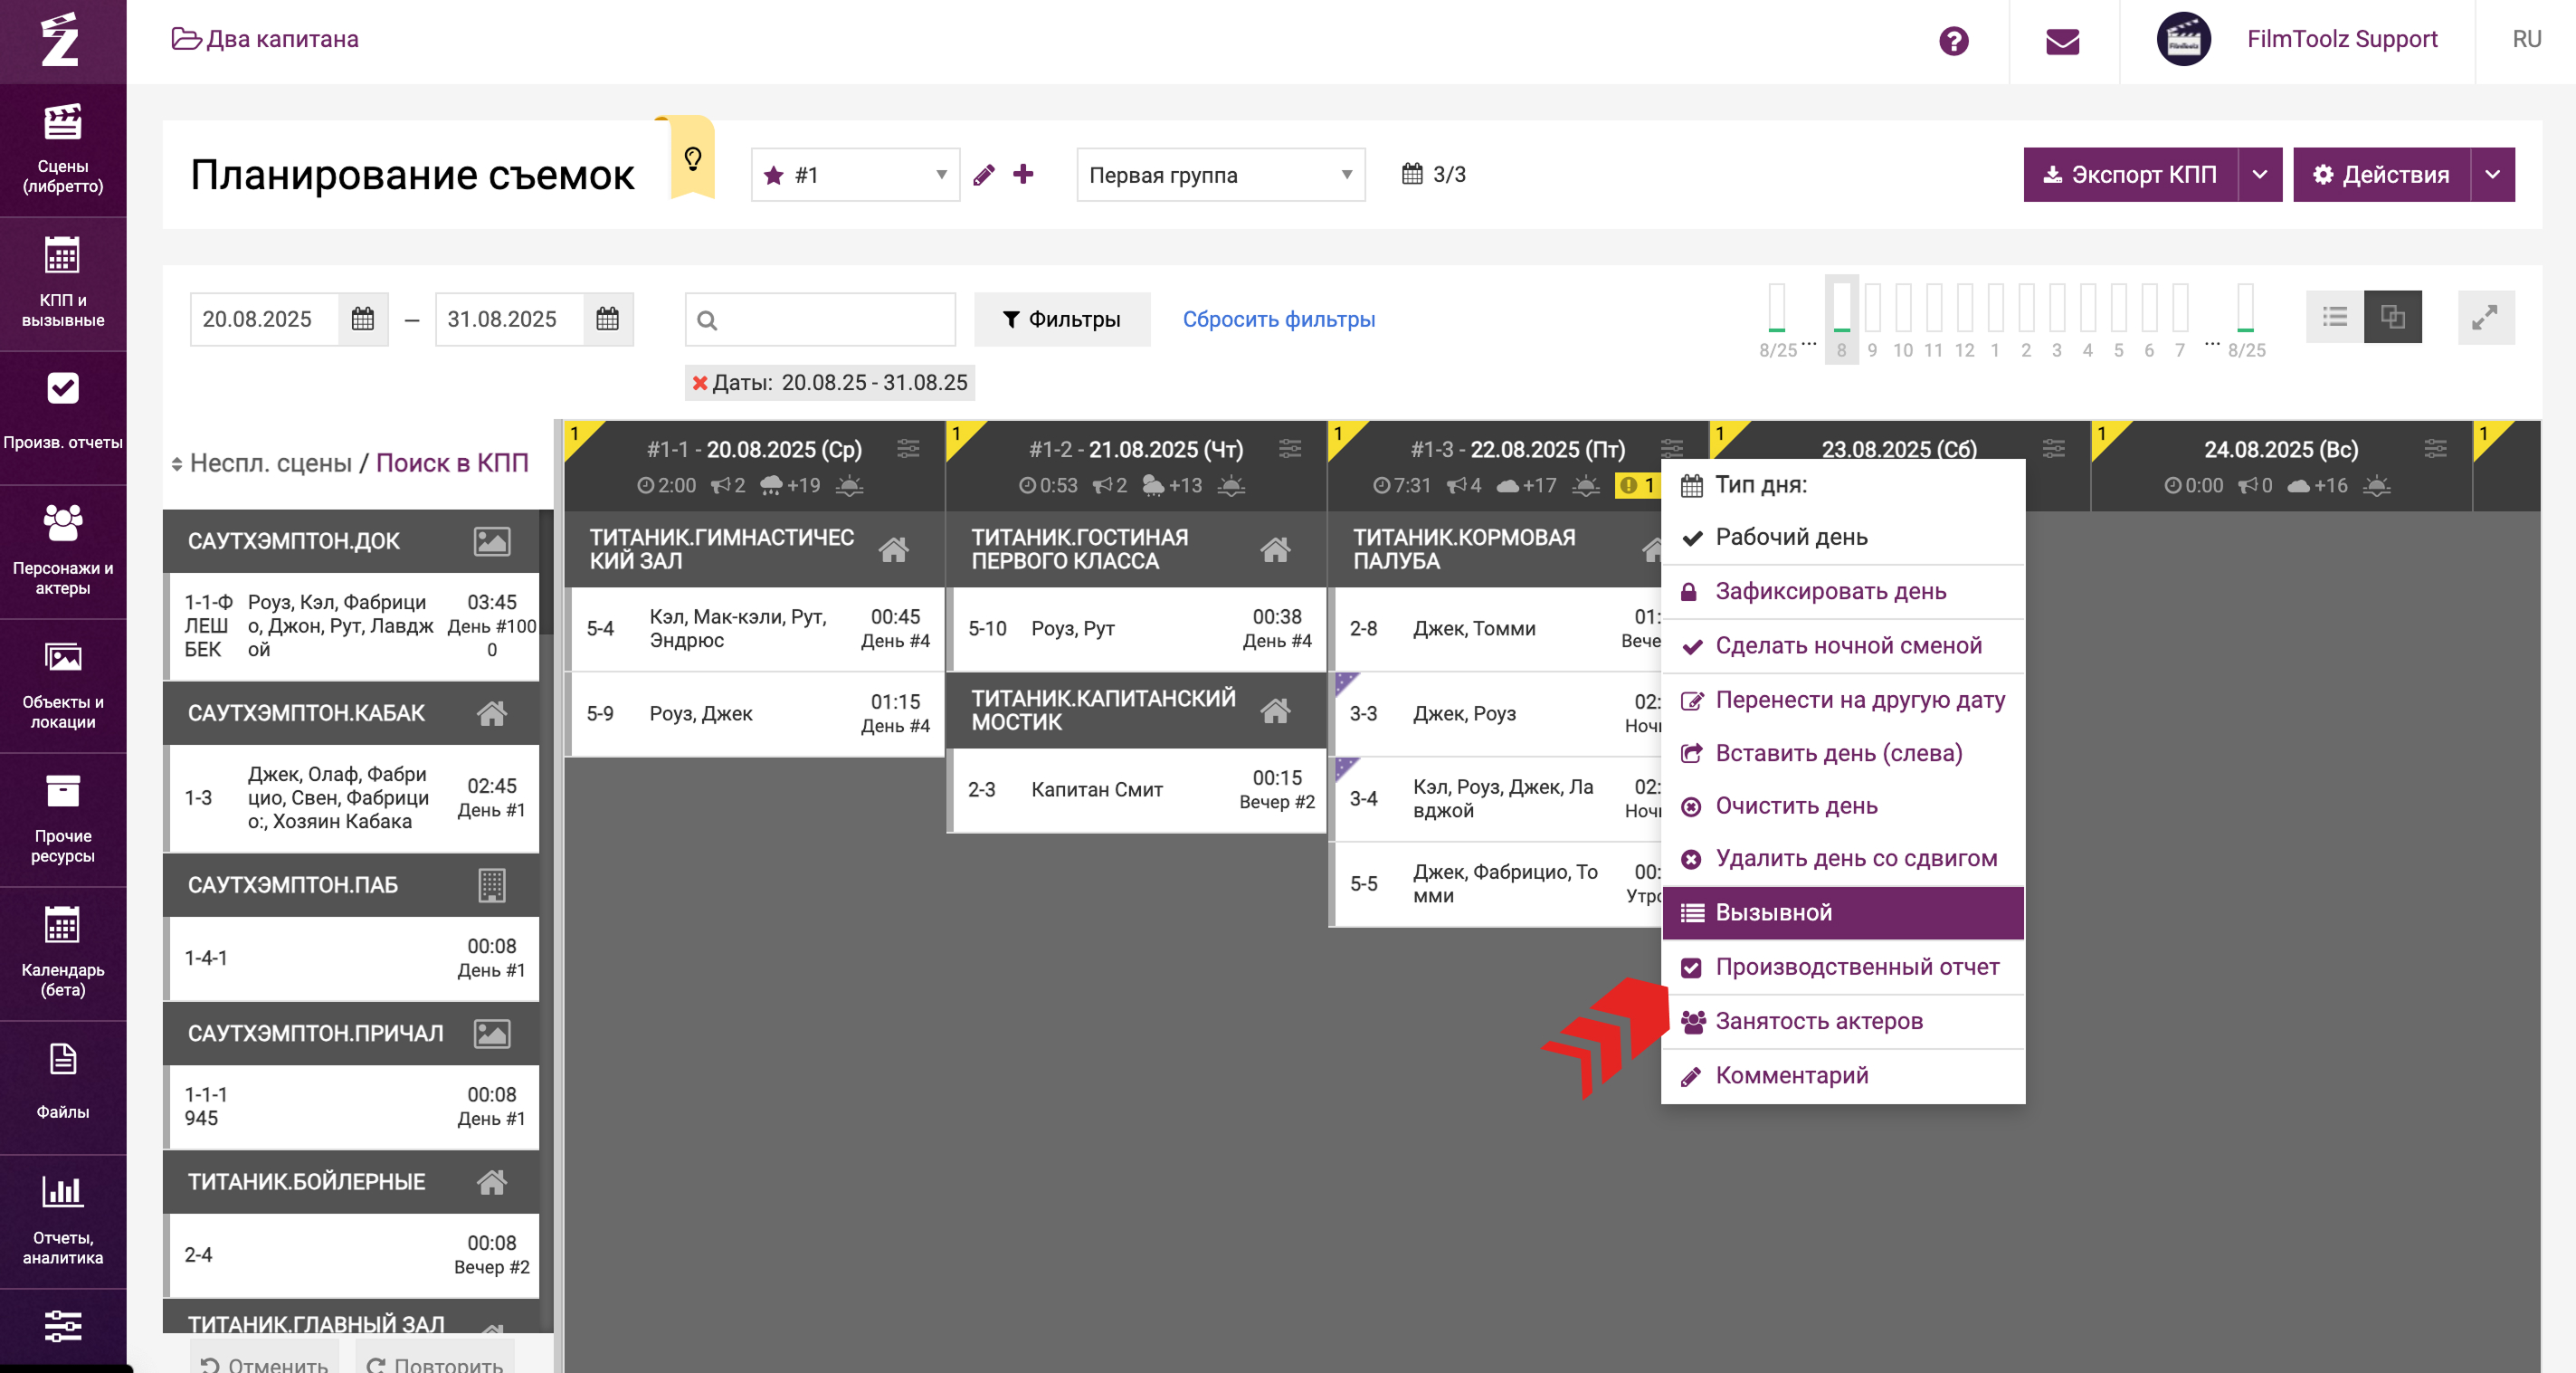The height and width of the screenshot is (1373, 2576).
Task: Open Персонажи и актеры section
Action: pos(63,552)
